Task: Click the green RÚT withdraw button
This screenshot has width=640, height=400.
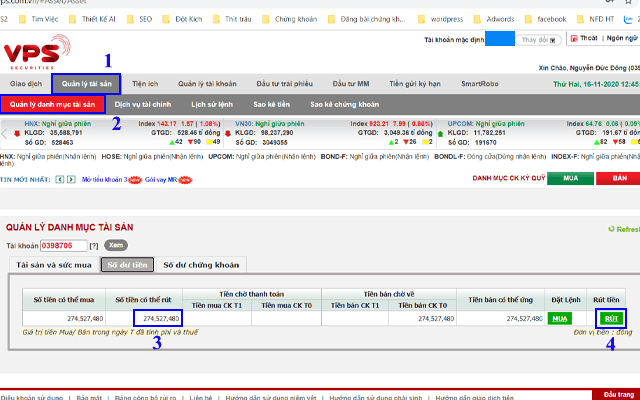Action: tap(611, 319)
